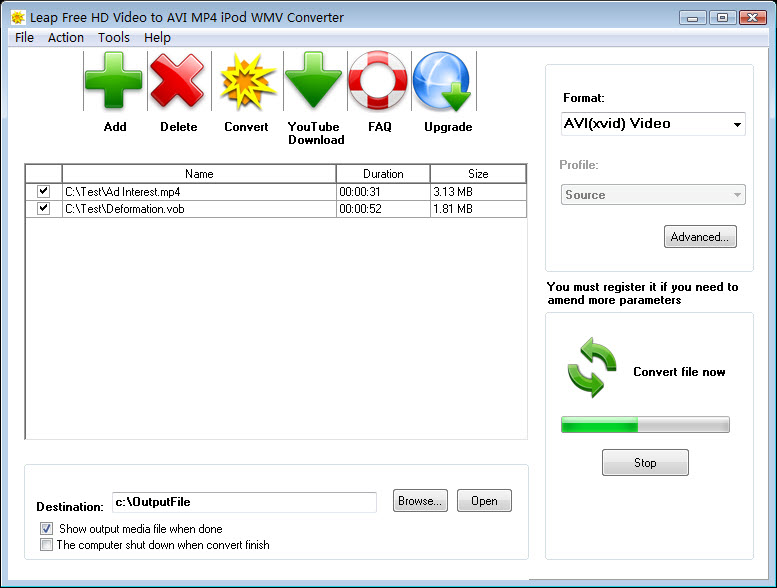
Task: Click the YouTube Download label text
Action: pos(316,133)
